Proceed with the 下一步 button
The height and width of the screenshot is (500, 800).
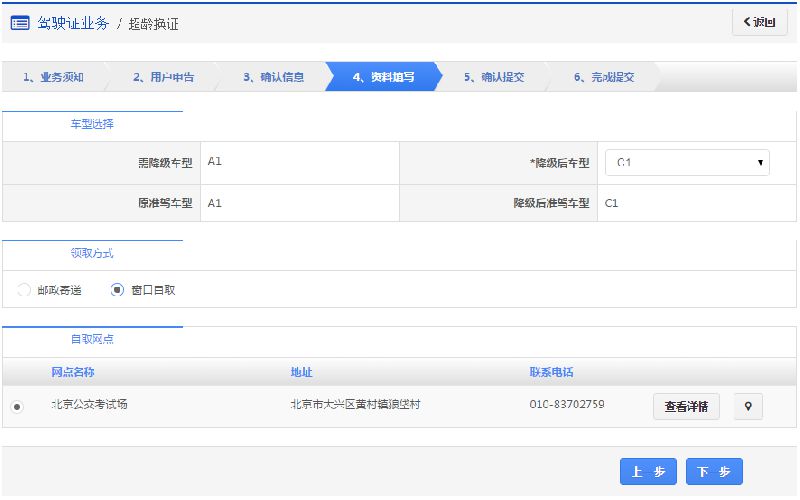click(714, 472)
